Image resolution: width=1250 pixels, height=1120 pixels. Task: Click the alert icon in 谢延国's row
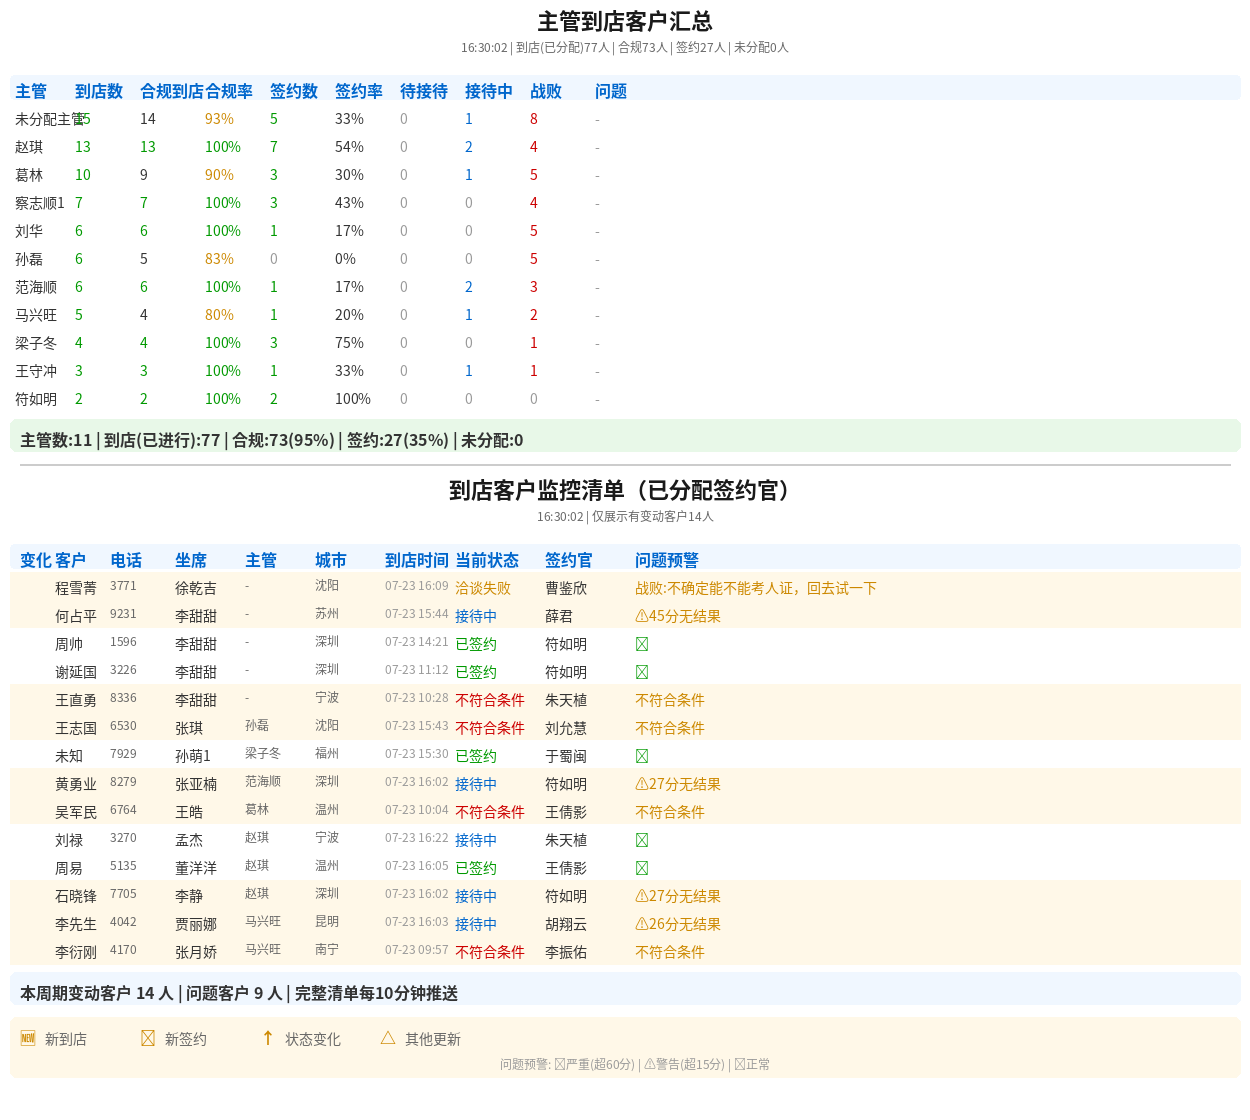[x=642, y=672]
